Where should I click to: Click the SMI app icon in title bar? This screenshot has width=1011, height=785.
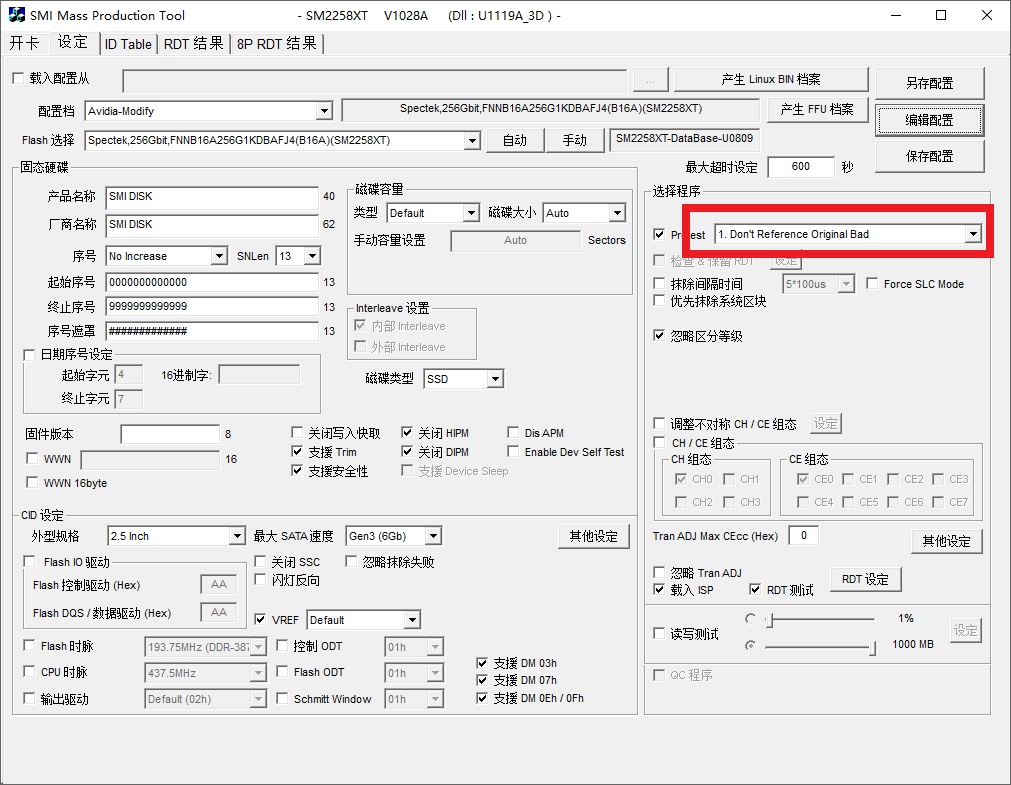[17, 15]
